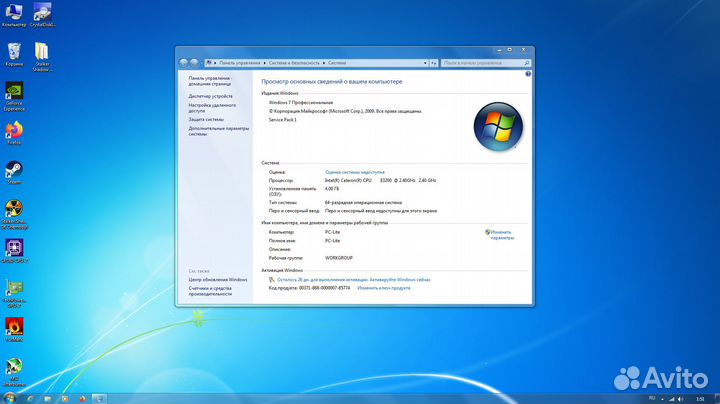Screen dimensions: 720x404
Task: Open Защита системы link
Action: [206, 119]
